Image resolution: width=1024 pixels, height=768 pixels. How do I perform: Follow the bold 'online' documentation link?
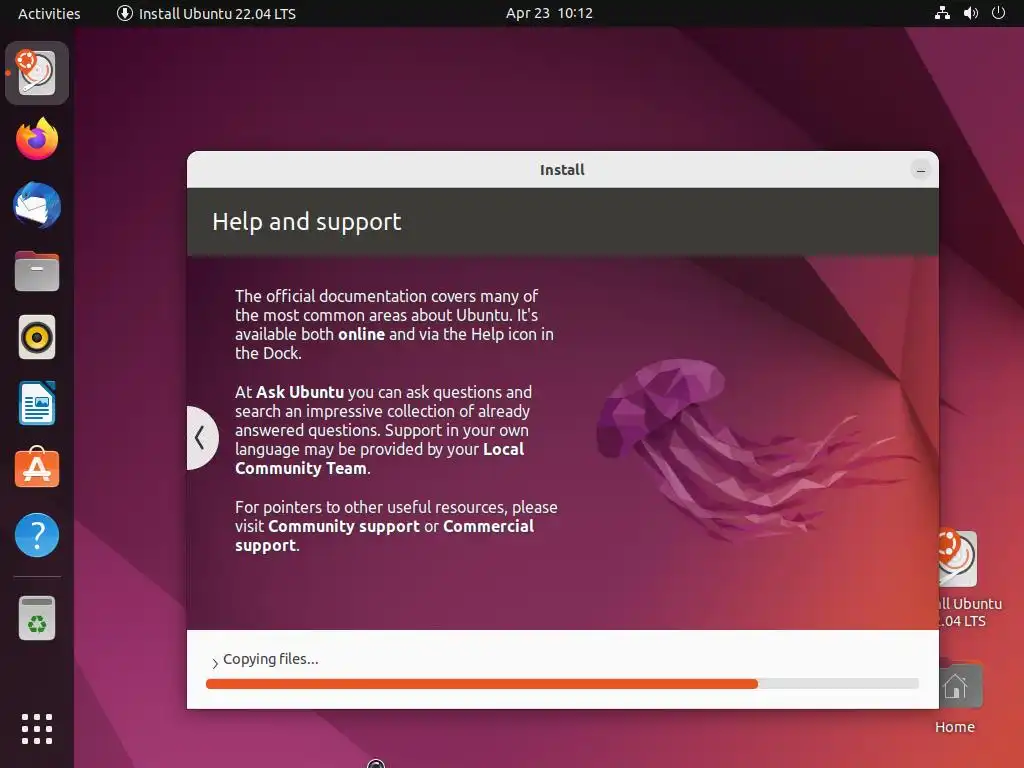point(361,334)
